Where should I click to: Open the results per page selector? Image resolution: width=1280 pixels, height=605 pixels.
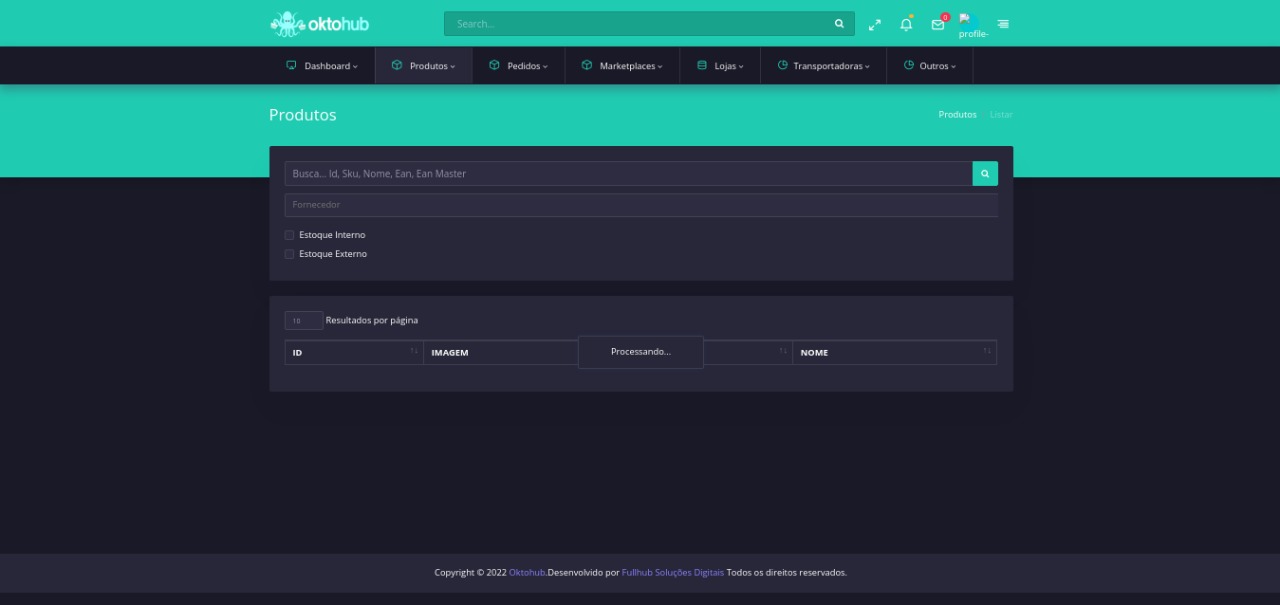point(303,321)
